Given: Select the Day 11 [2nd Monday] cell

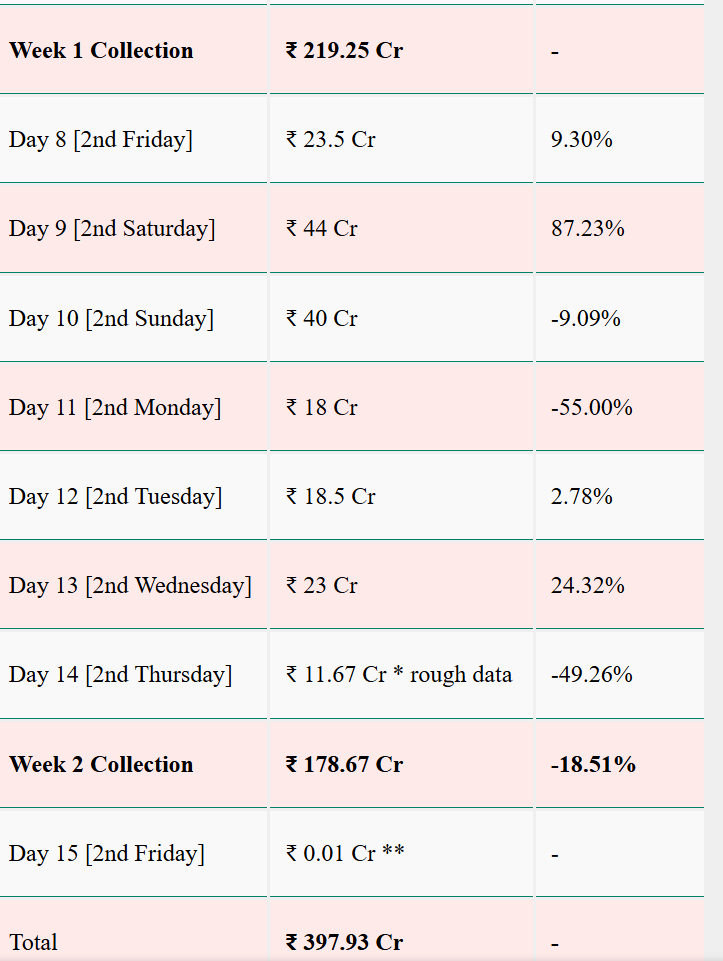Looking at the screenshot, I should pos(115,408).
